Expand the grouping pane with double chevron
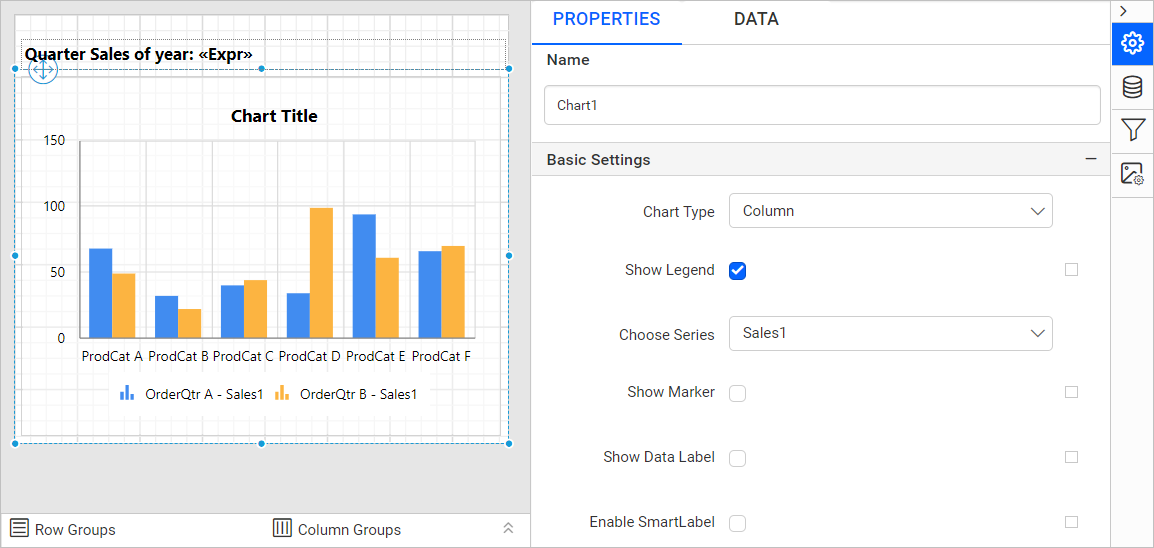 coord(508,528)
